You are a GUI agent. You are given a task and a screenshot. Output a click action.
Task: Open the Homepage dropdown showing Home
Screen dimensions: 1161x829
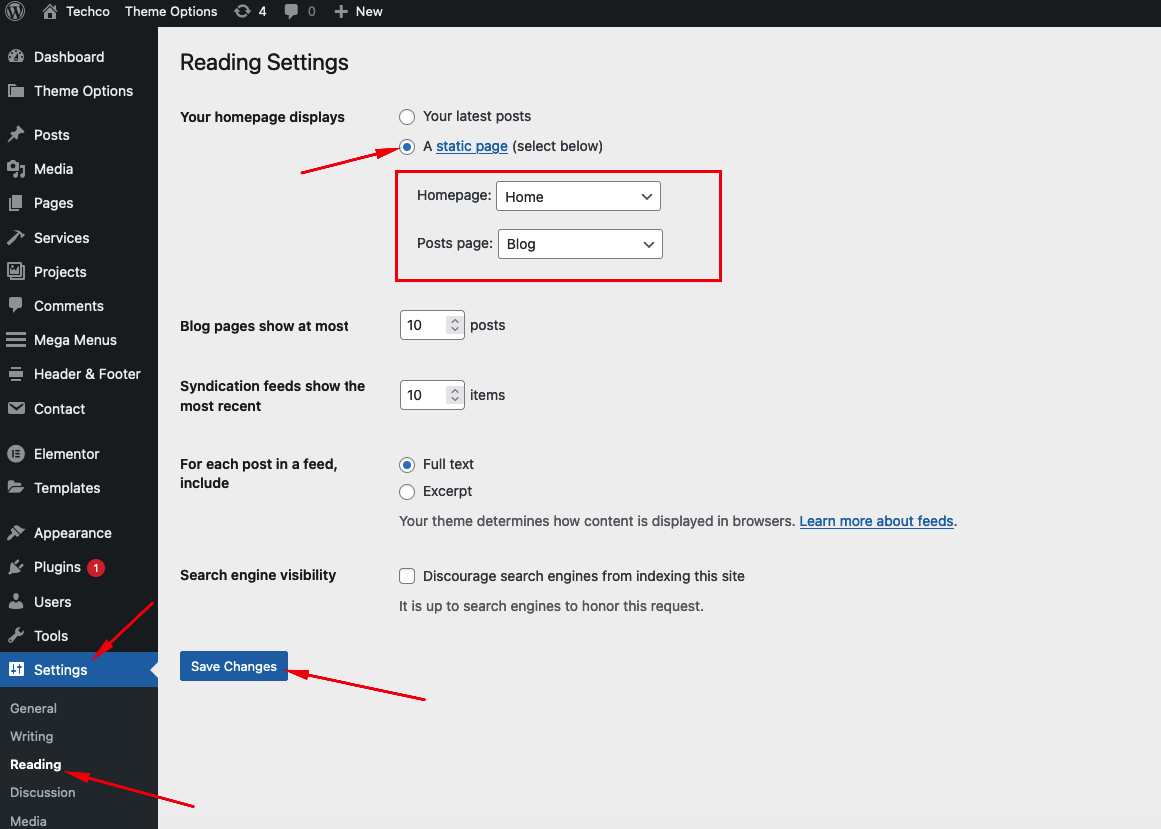[578, 197]
